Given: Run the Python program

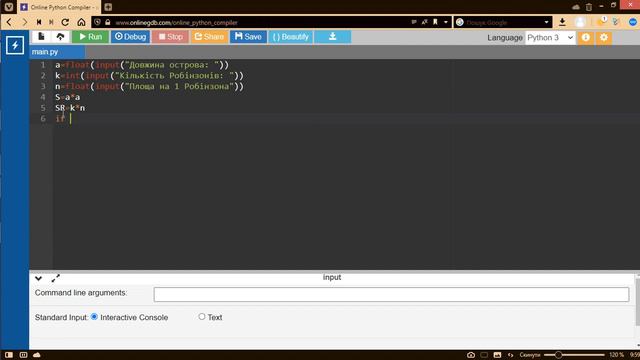Looking at the screenshot, I should [x=90, y=37].
